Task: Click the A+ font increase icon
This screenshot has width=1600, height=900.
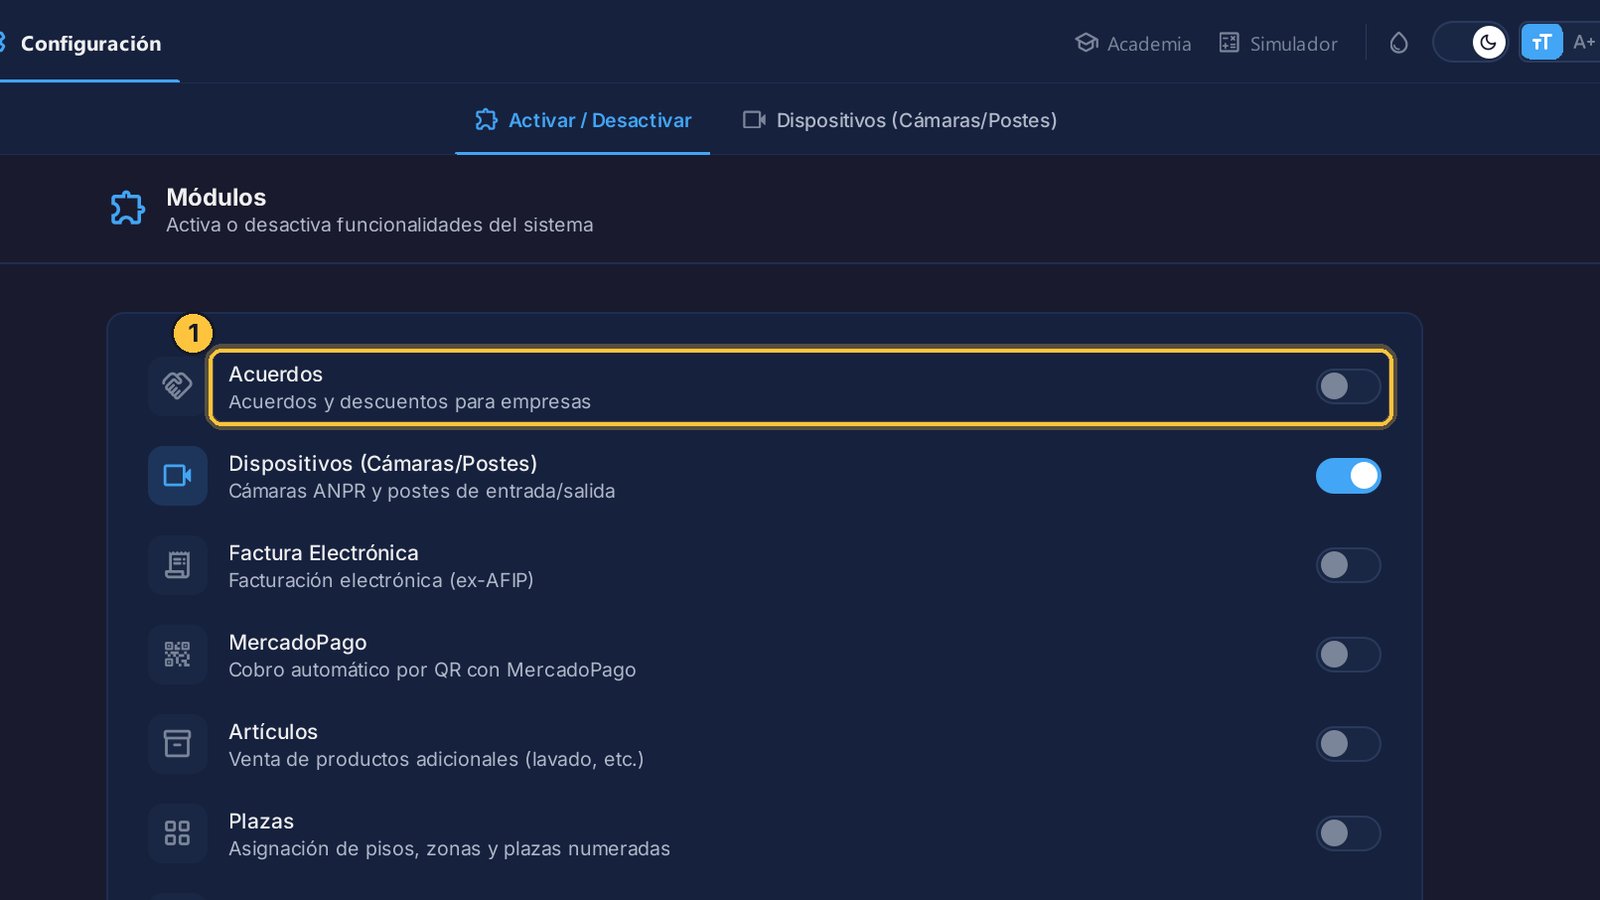Action: click(x=1584, y=42)
